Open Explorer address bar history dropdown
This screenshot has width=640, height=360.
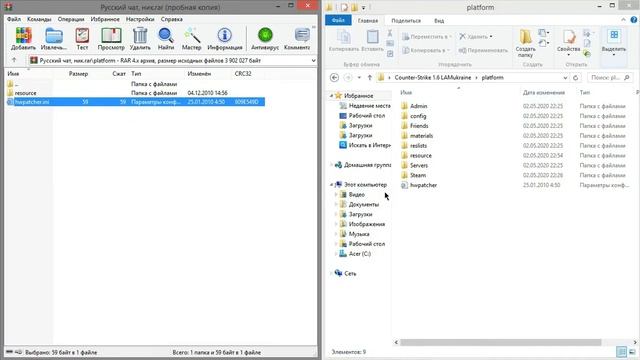click(565, 78)
